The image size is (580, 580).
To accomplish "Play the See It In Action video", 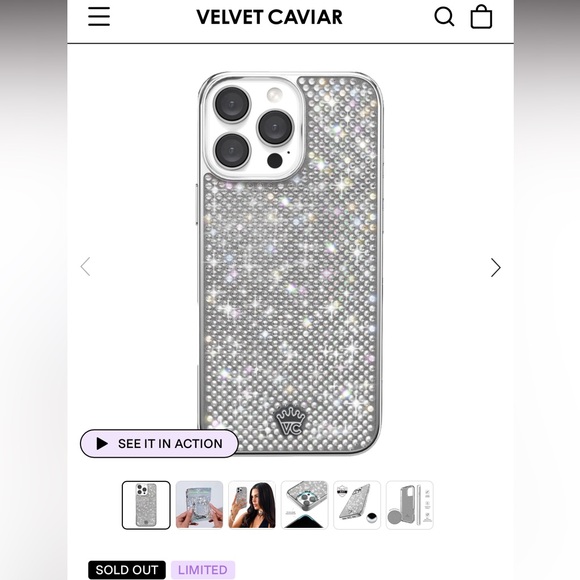I will [159, 443].
